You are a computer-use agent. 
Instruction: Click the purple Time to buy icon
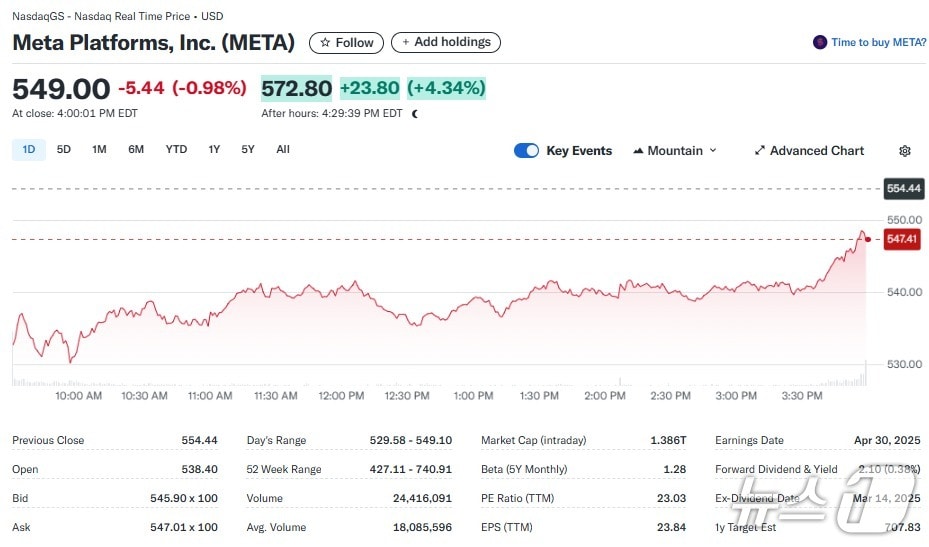pos(820,42)
